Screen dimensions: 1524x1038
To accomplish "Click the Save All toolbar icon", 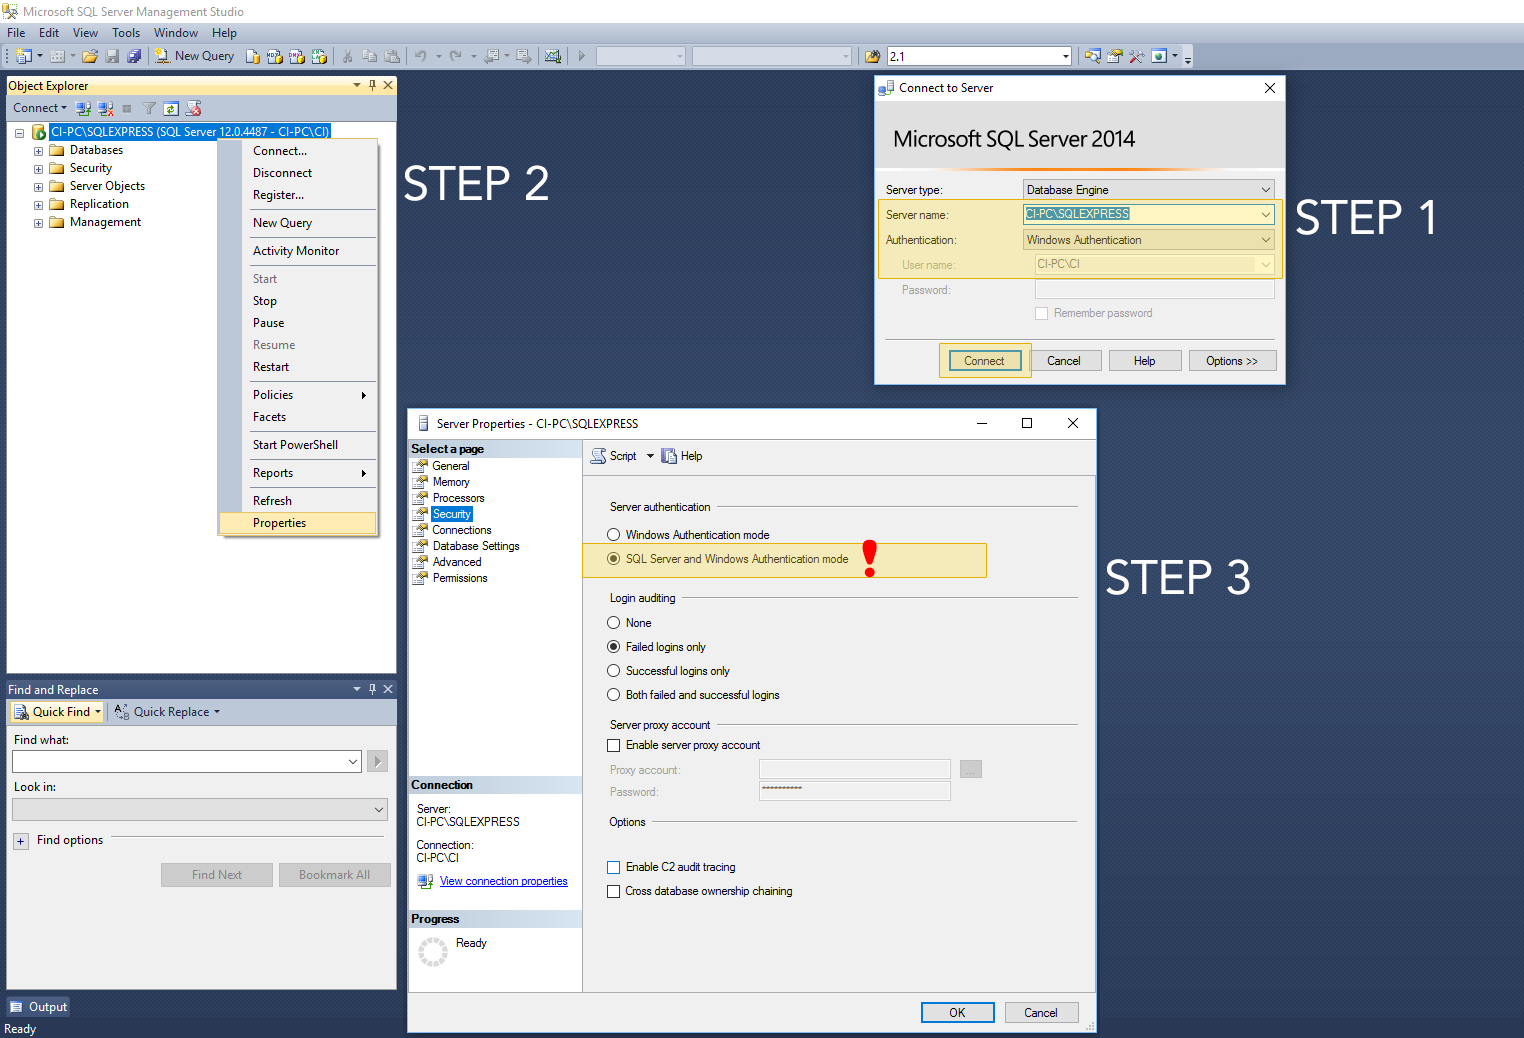I will [134, 56].
